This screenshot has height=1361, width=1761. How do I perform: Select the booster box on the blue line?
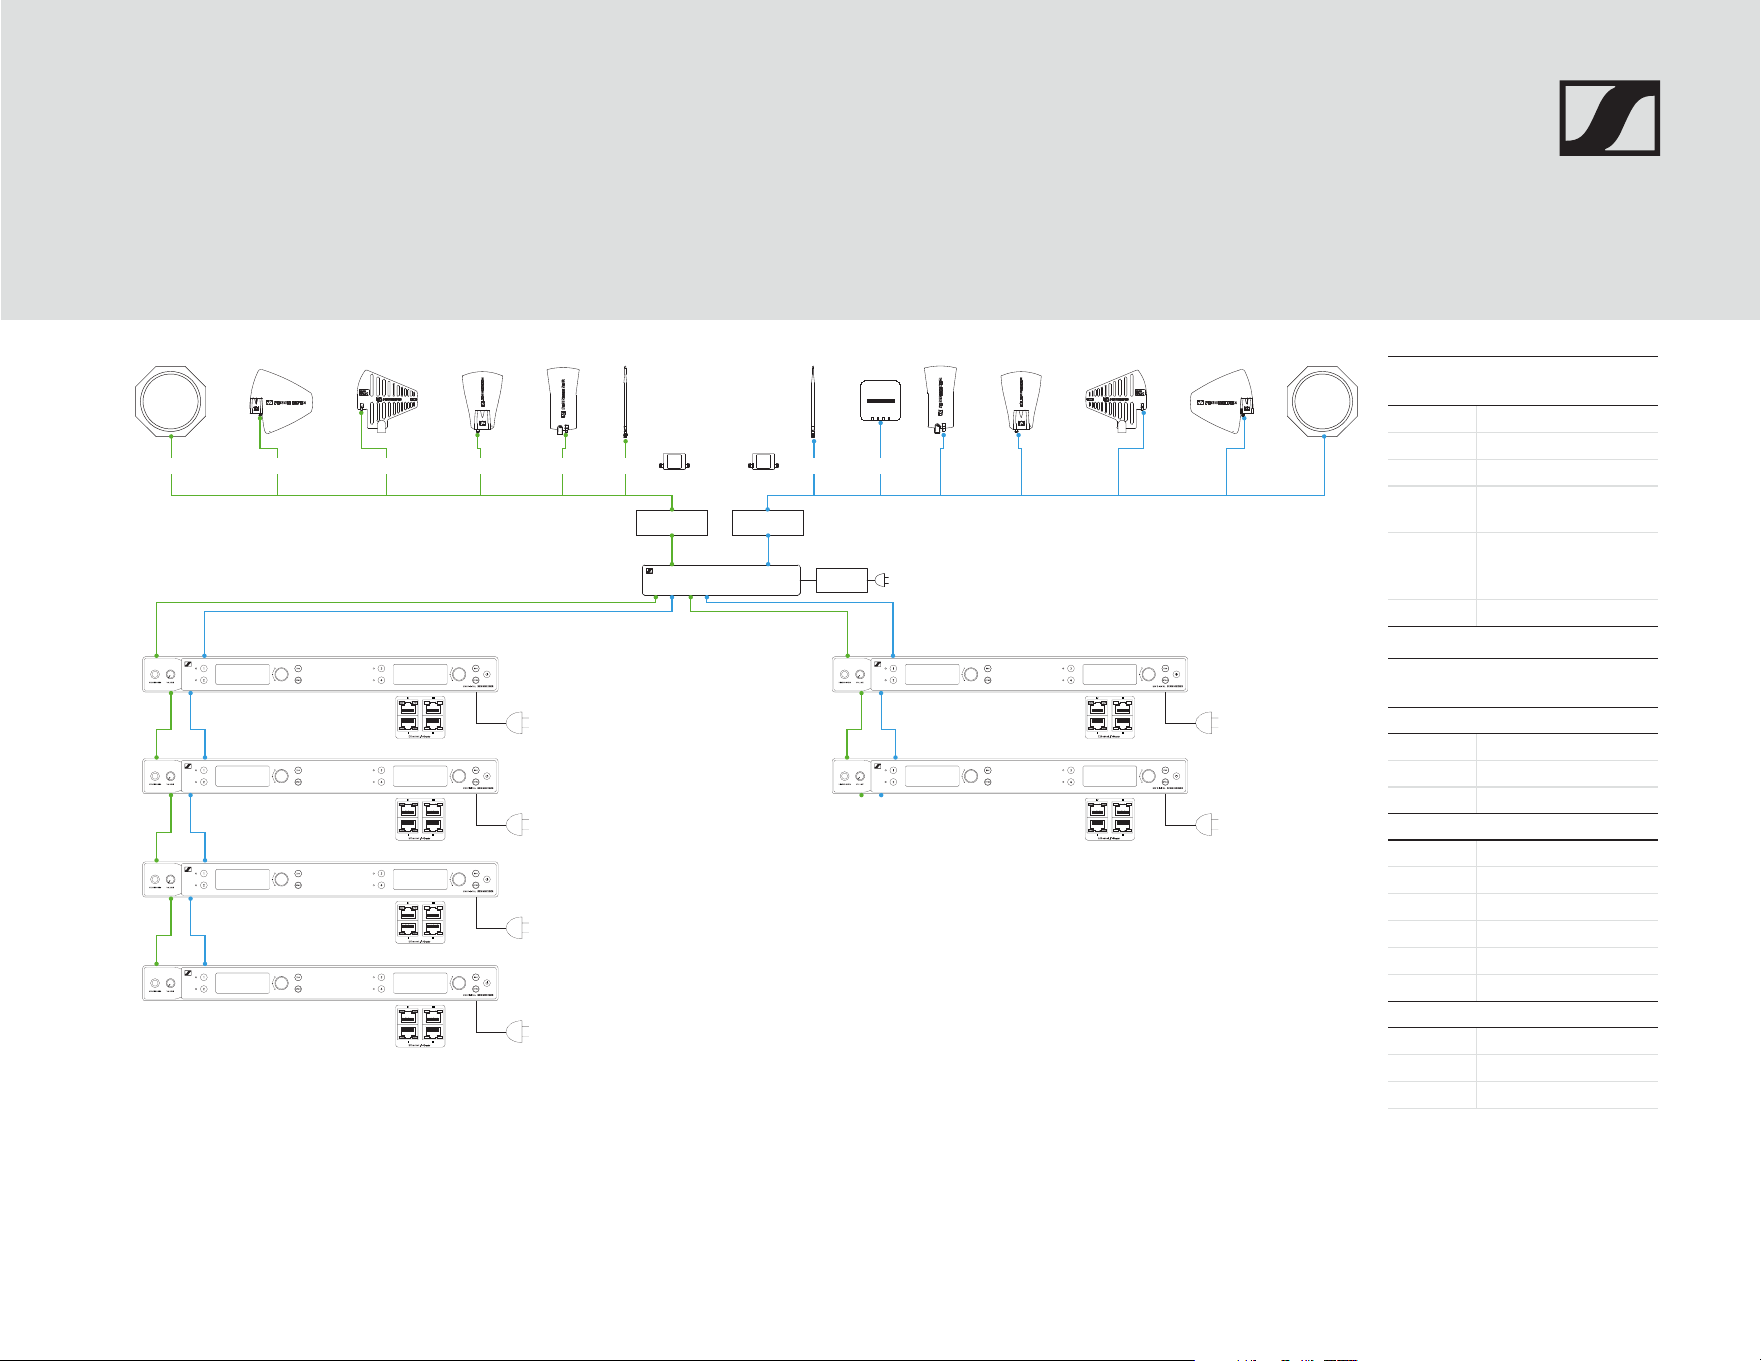[768, 522]
